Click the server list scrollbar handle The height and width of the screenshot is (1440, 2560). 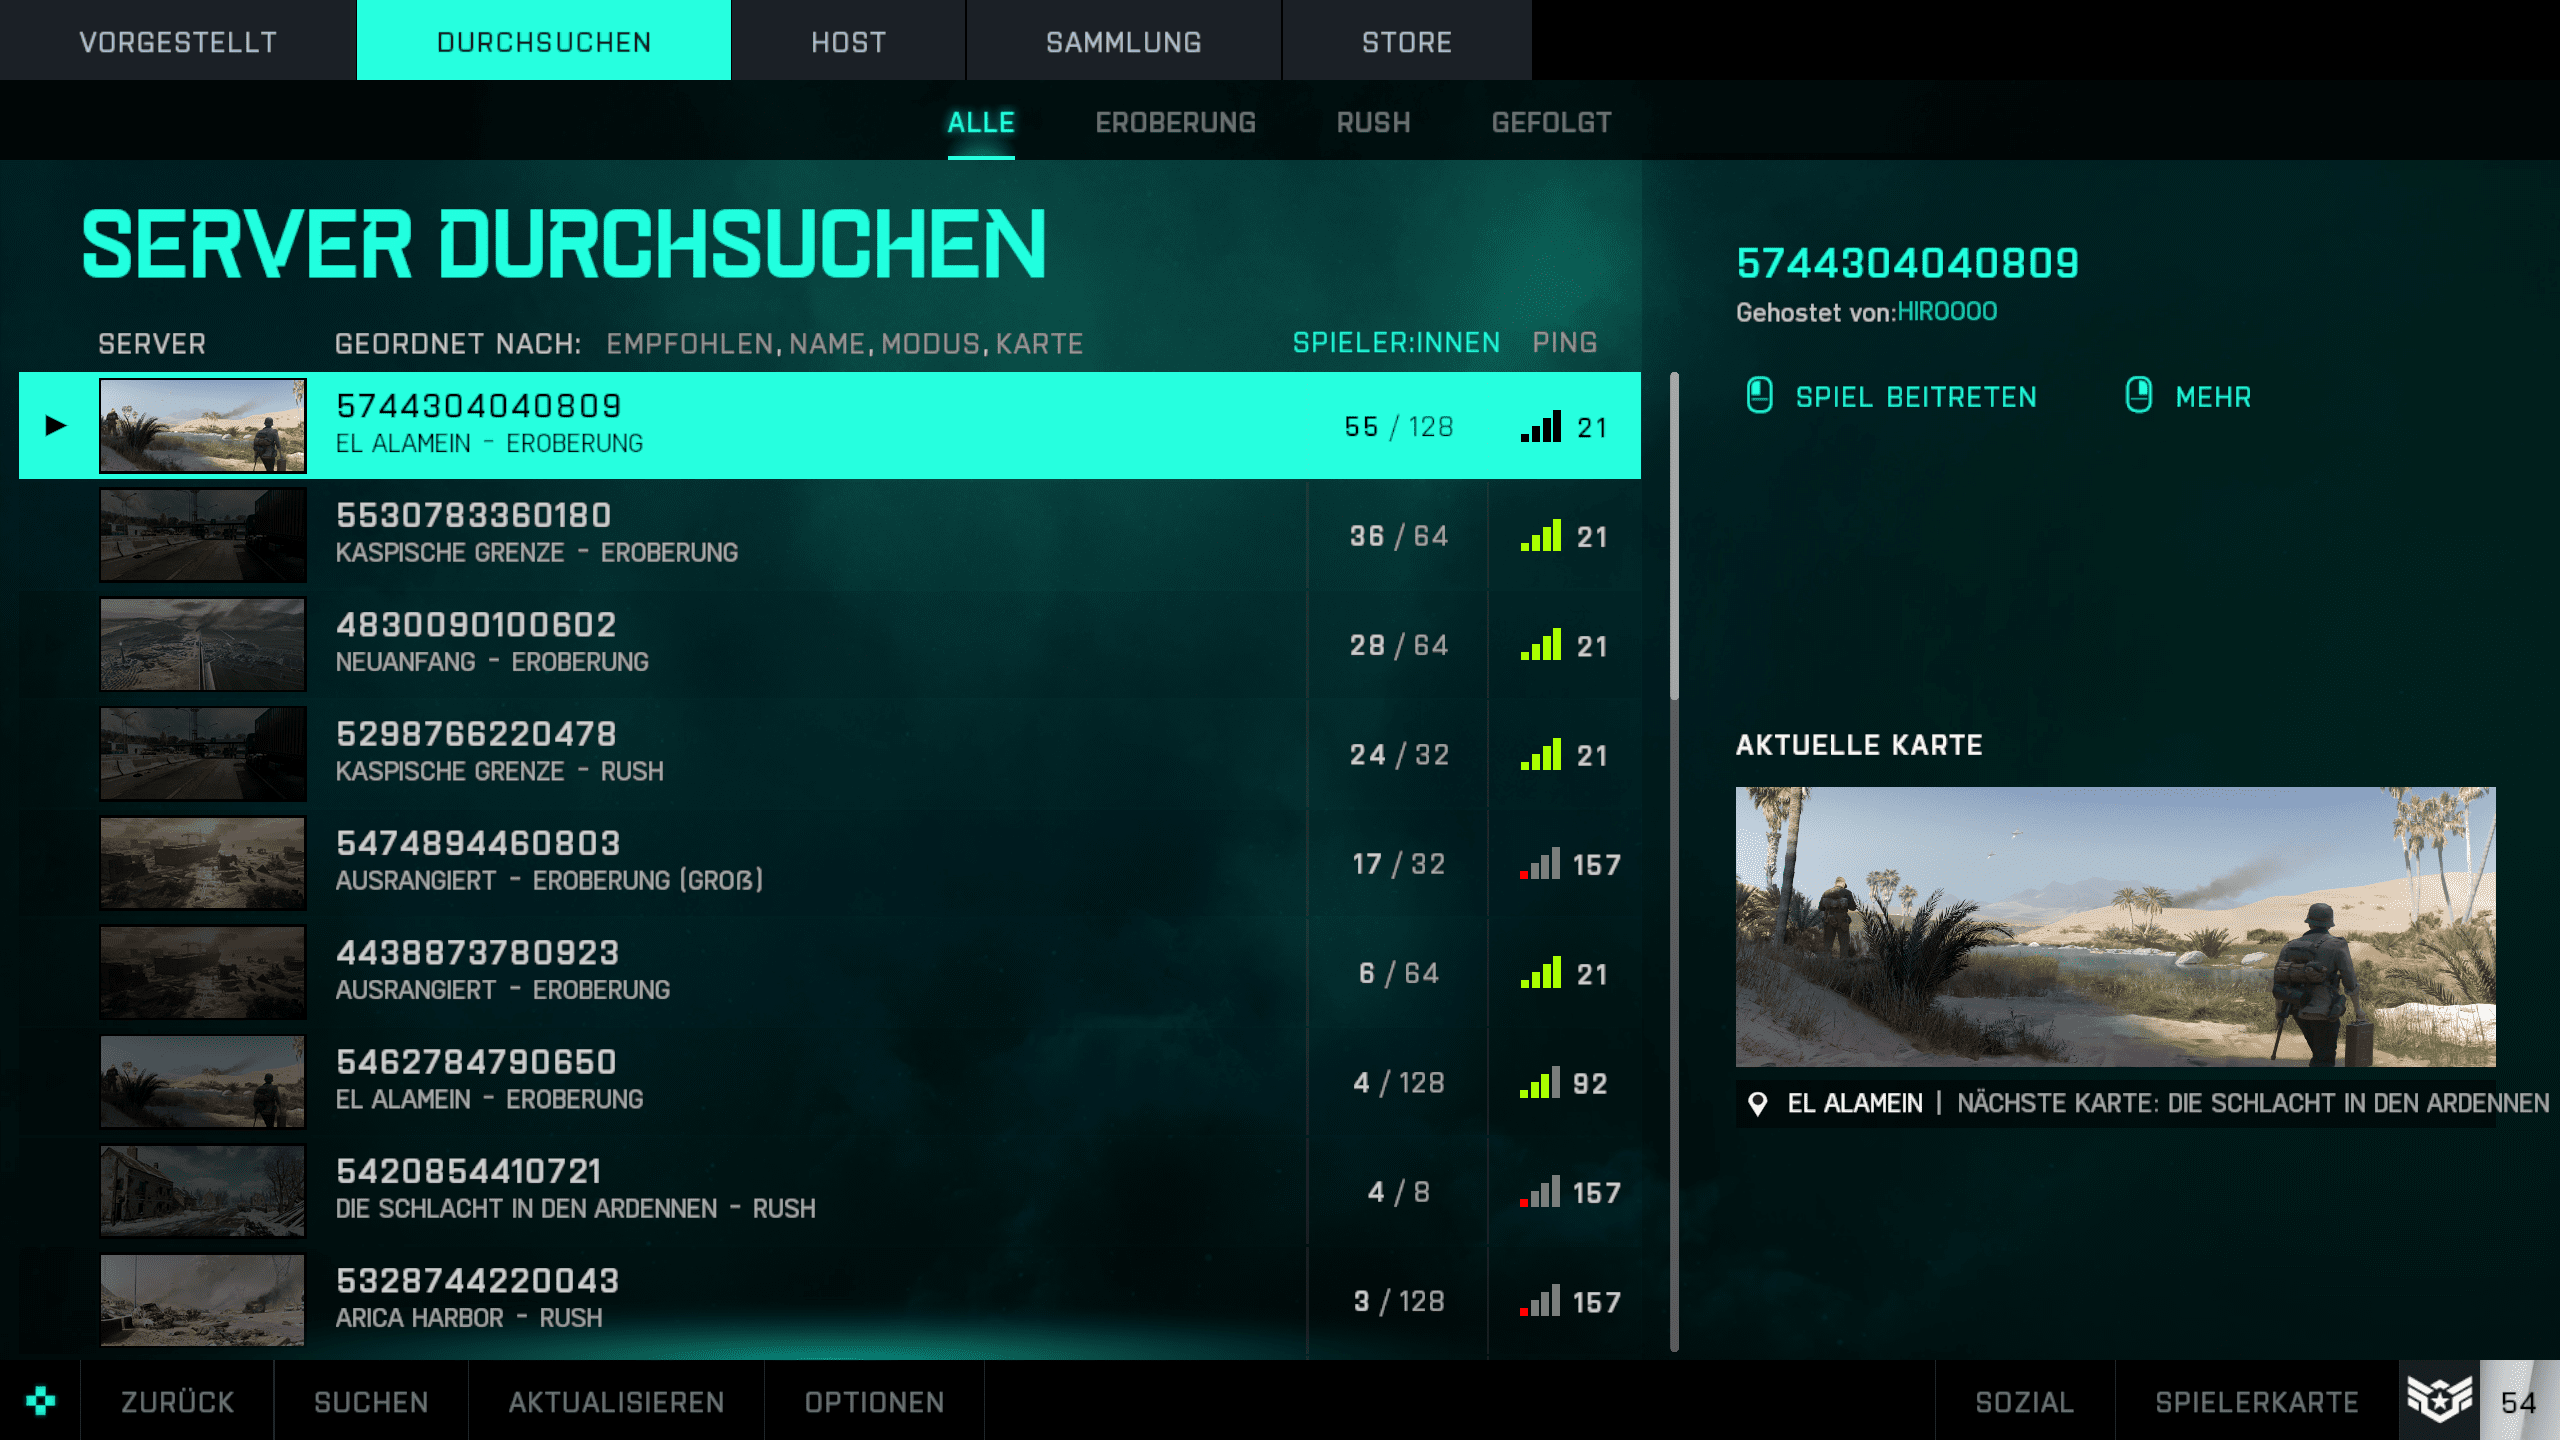pyautogui.click(x=1674, y=536)
